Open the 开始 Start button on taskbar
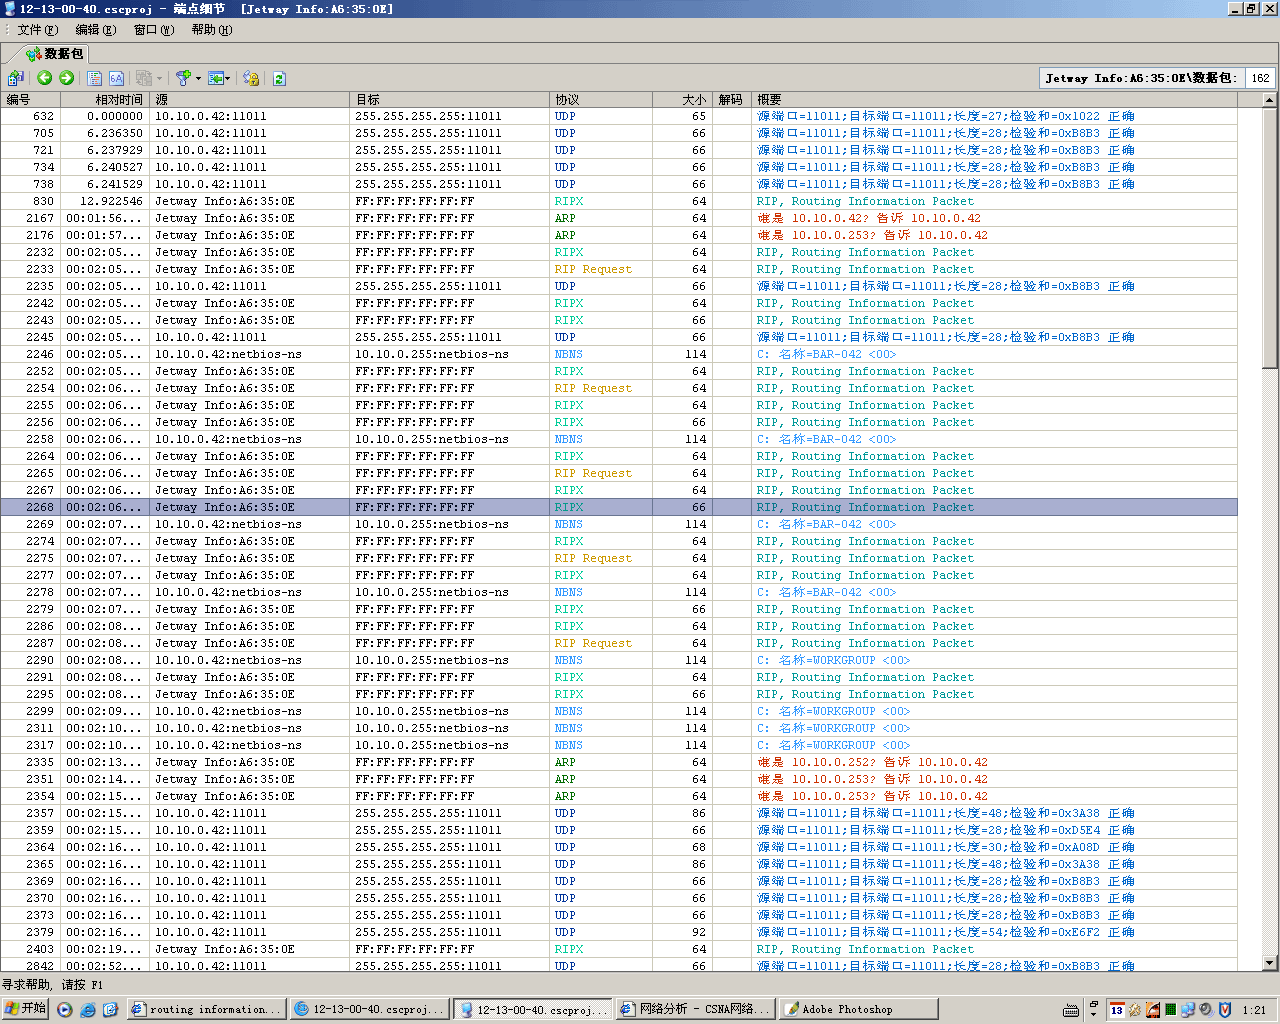This screenshot has width=1280, height=1024. coord(26,1009)
